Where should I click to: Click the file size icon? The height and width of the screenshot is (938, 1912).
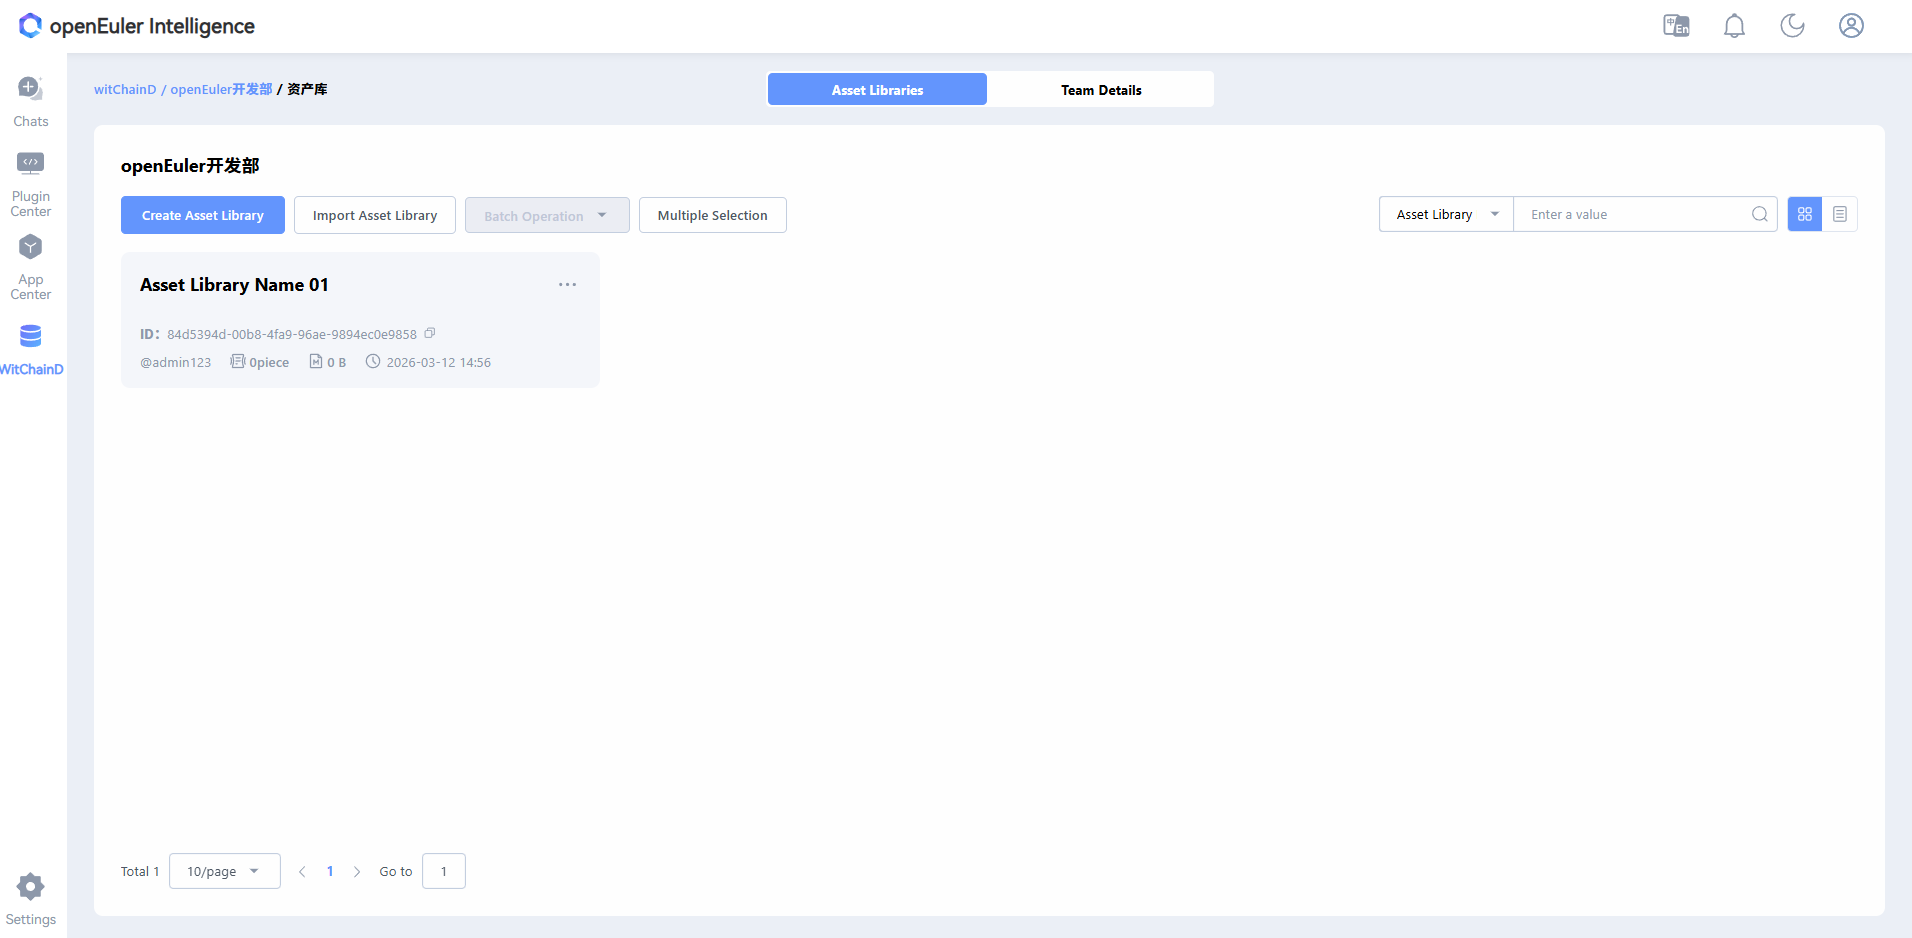point(316,361)
